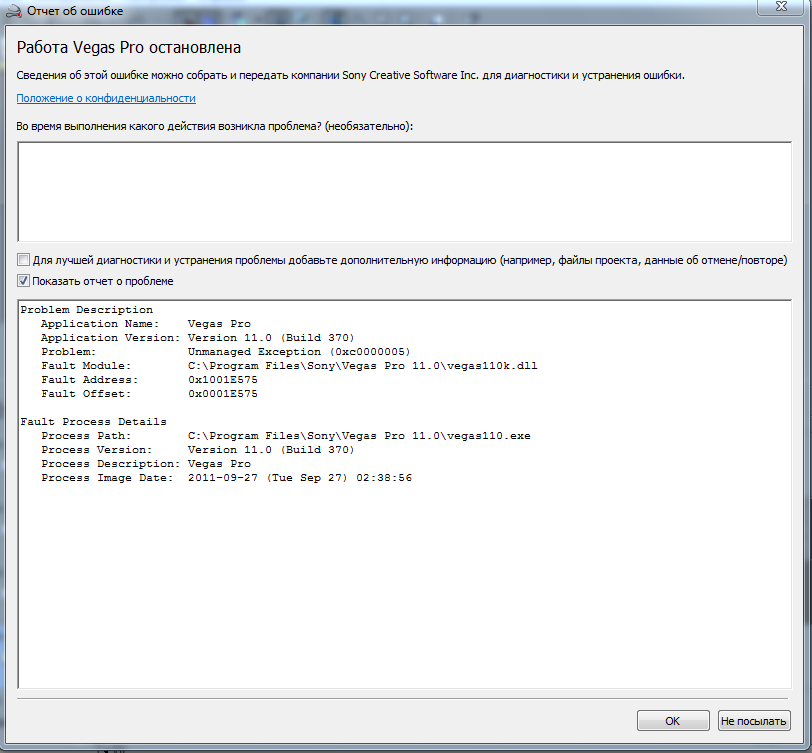This screenshot has height=753, width=812.
Task: Click the Process Description: Vegas Pro line
Action: click(146, 464)
